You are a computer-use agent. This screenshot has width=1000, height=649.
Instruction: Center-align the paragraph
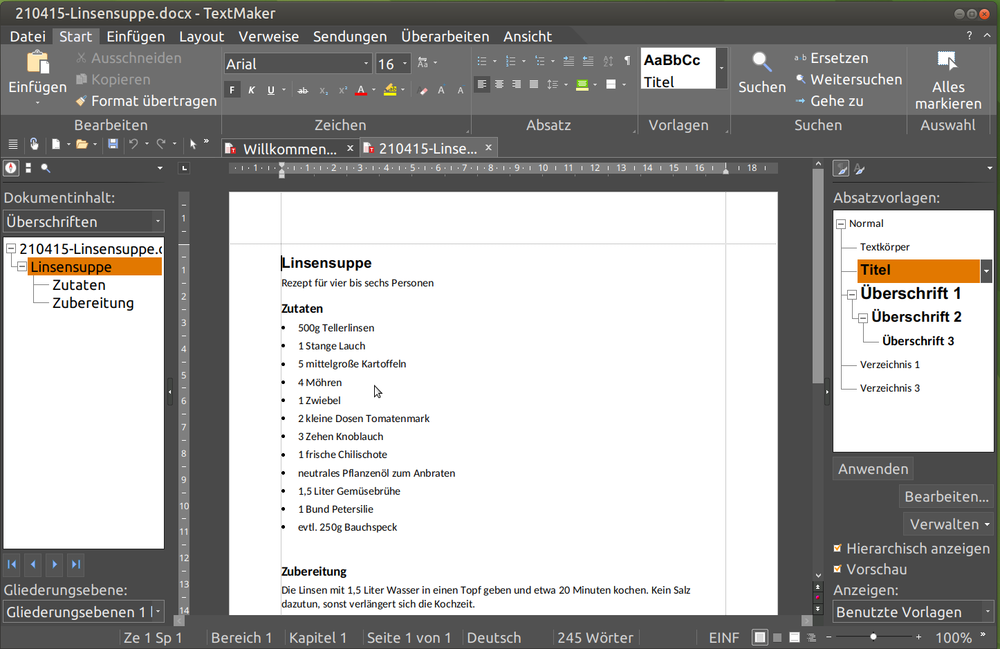pos(499,85)
